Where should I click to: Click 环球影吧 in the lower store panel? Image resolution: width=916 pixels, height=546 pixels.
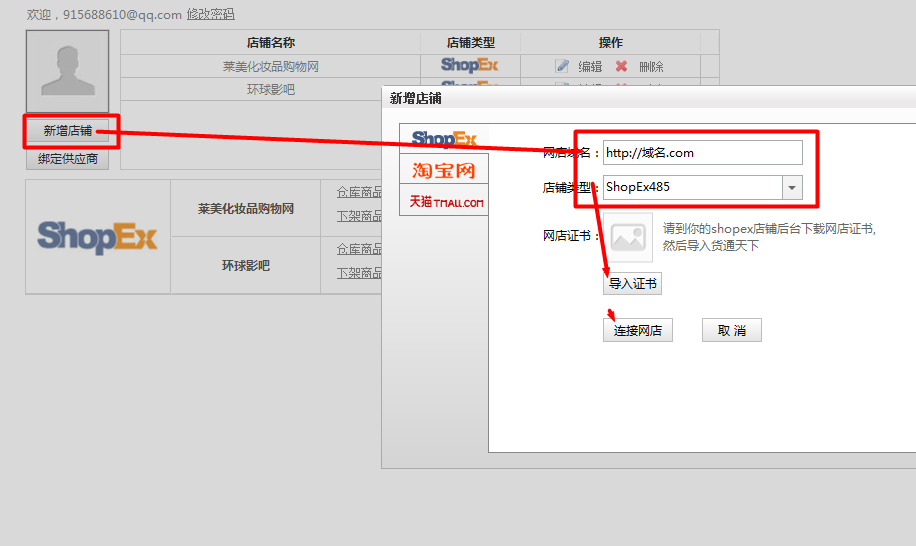(x=246, y=266)
